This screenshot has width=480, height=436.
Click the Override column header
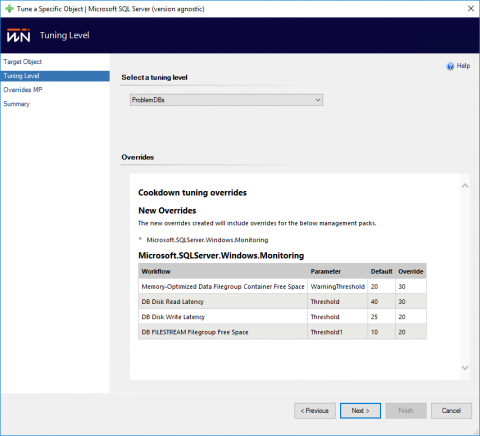click(x=411, y=271)
